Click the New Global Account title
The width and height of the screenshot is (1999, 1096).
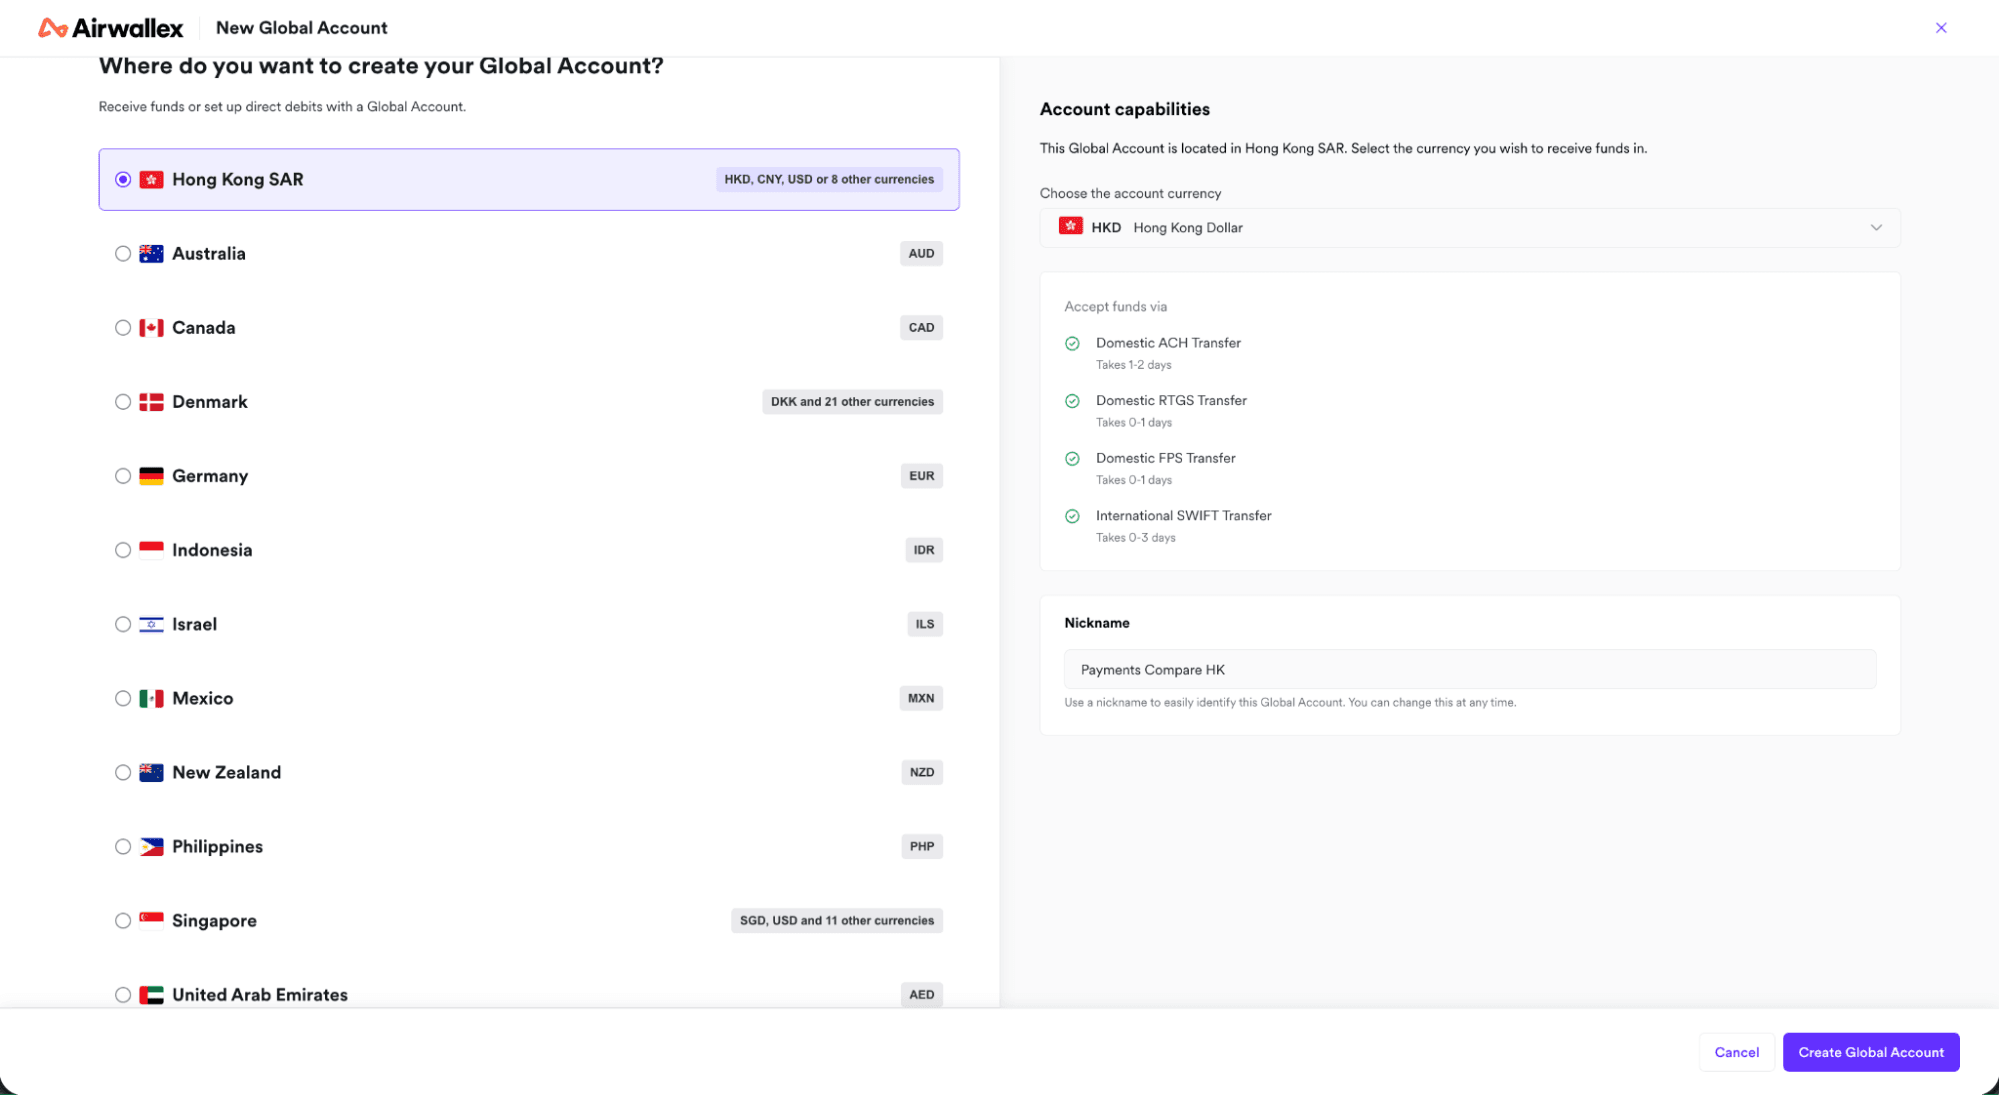tap(301, 28)
